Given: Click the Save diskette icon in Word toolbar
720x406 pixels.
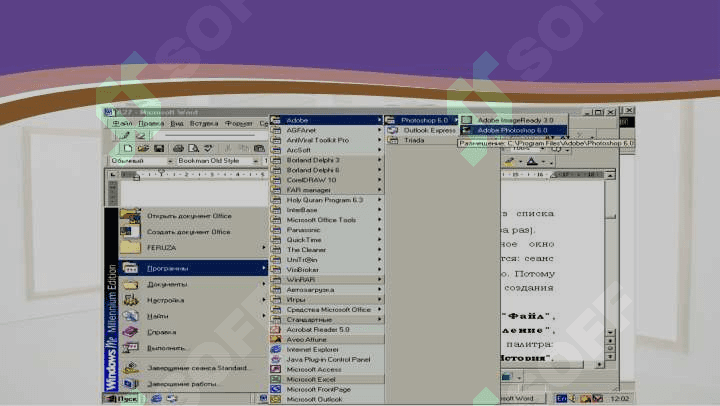Looking at the screenshot, I should pyautogui.click(x=159, y=148).
